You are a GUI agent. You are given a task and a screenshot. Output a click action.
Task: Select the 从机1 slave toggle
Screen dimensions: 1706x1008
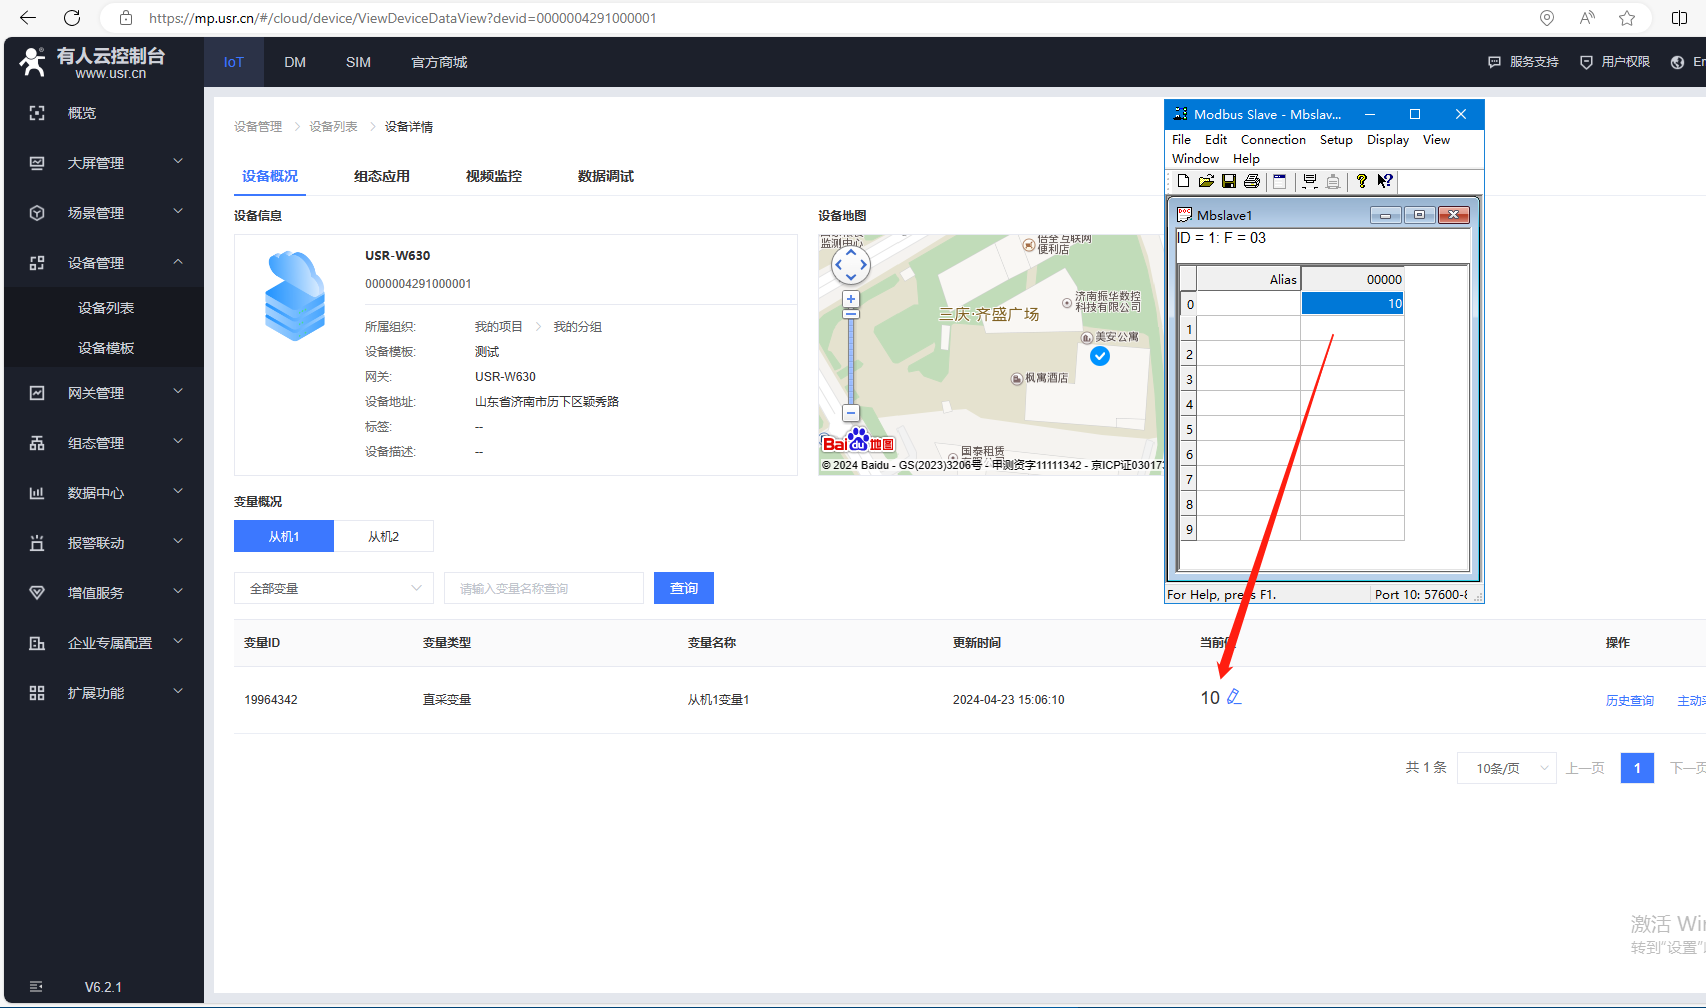coord(284,537)
